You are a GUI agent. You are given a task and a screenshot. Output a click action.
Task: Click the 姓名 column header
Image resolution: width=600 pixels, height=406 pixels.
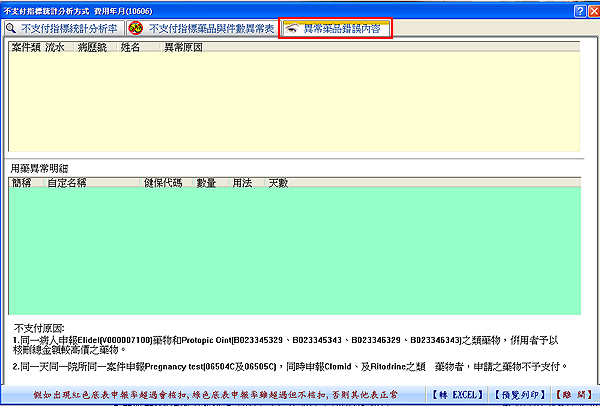[x=131, y=47]
